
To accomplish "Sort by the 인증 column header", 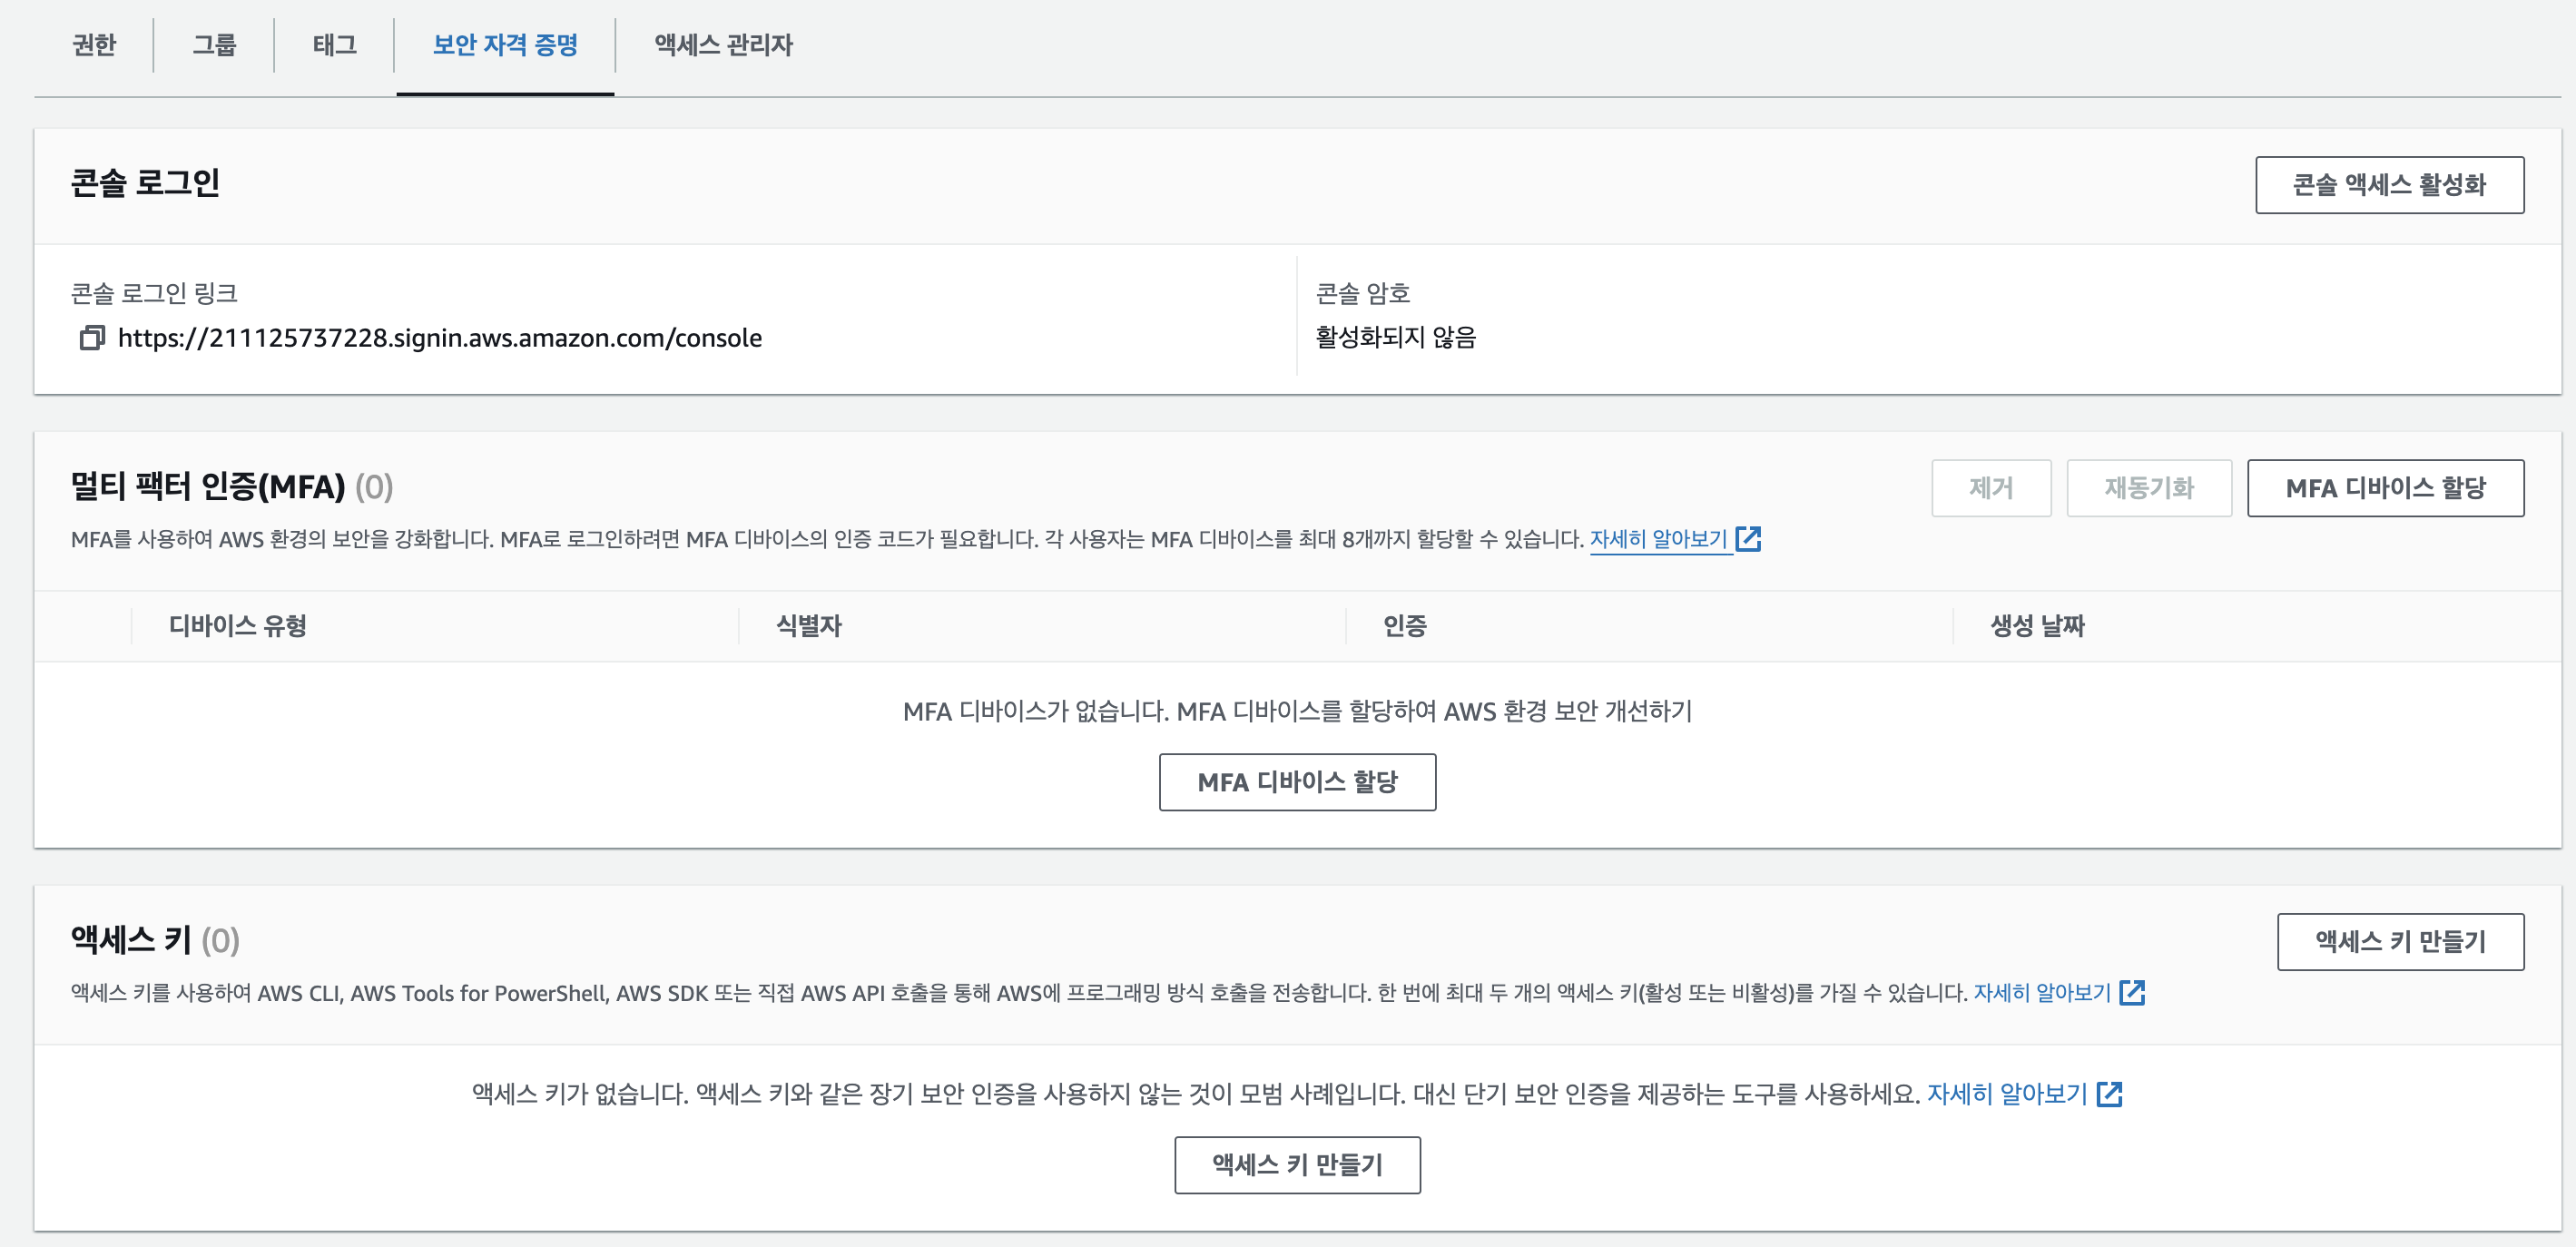I will pos(1404,626).
